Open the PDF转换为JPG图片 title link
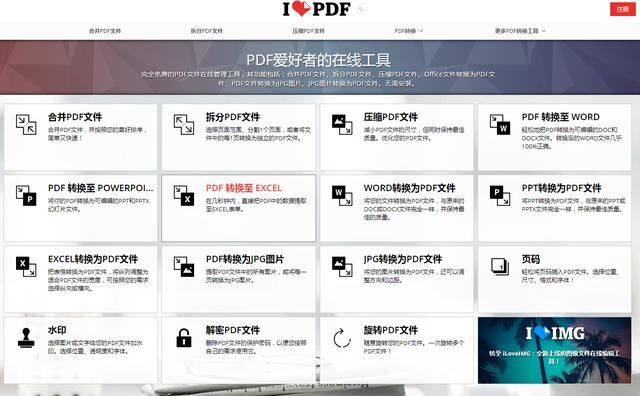The height and width of the screenshot is (396, 640). click(244, 259)
